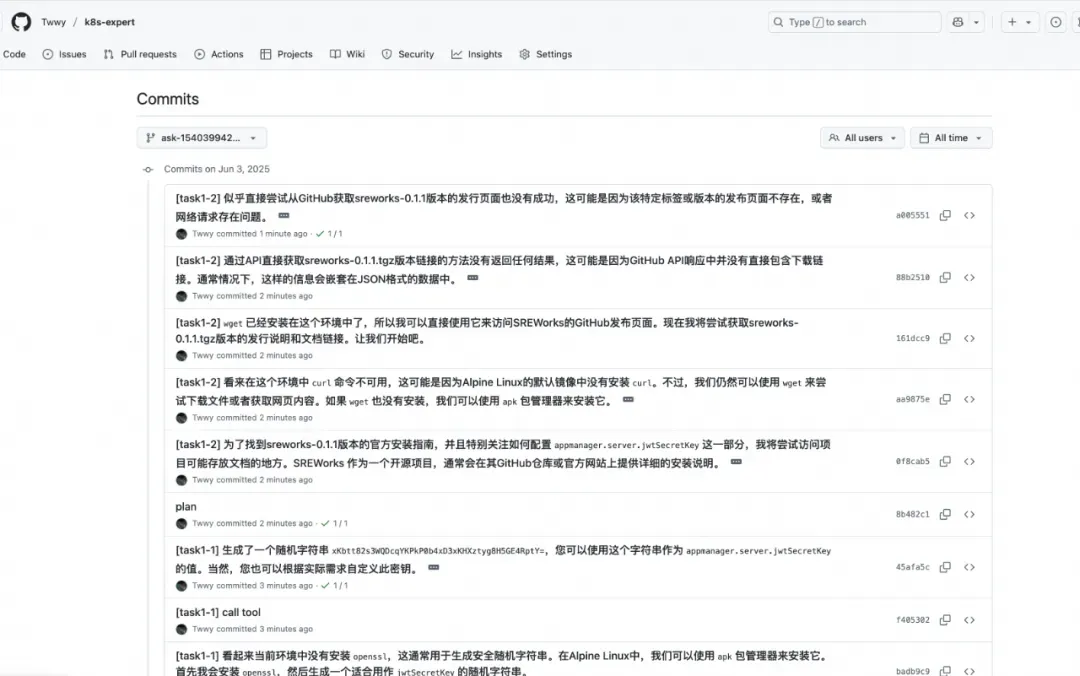Click Twwy author name on commit 161dcc9

202,356
